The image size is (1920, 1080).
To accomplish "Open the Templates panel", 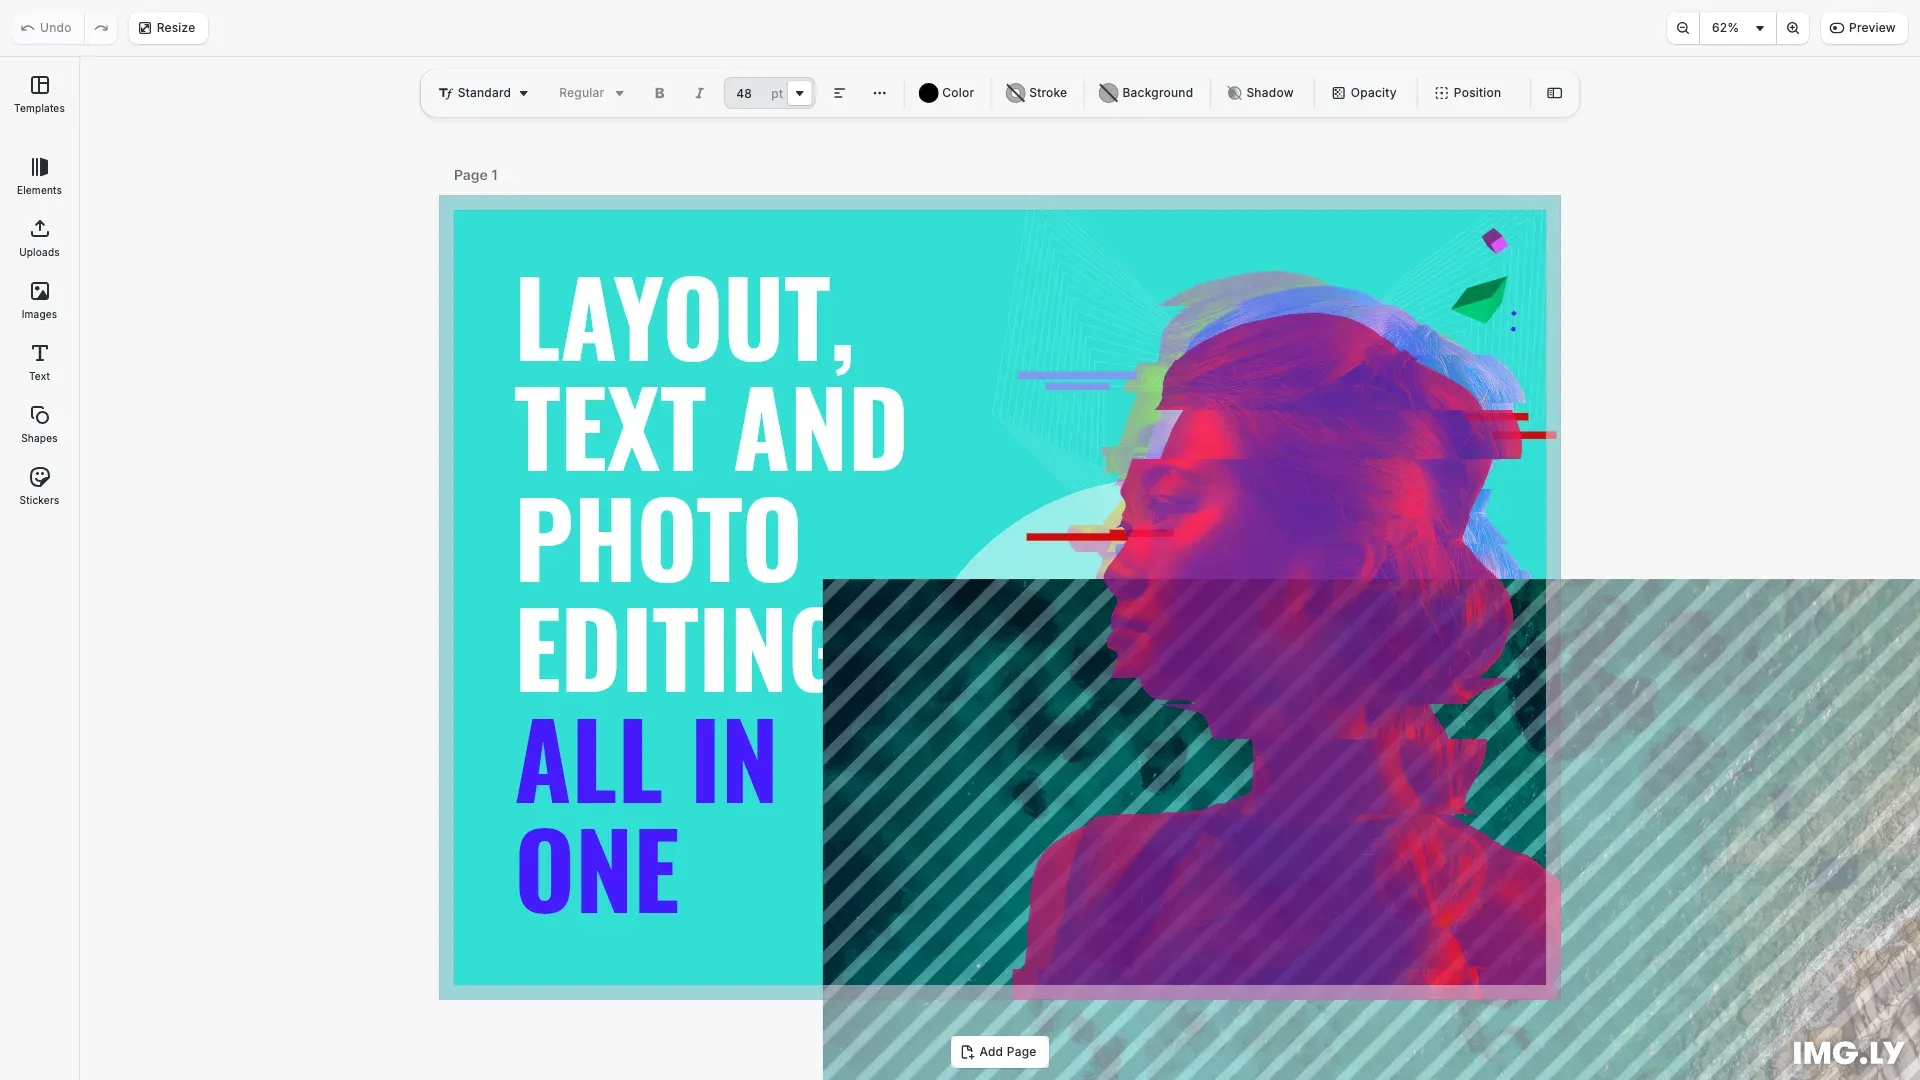I will [x=39, y=95].
